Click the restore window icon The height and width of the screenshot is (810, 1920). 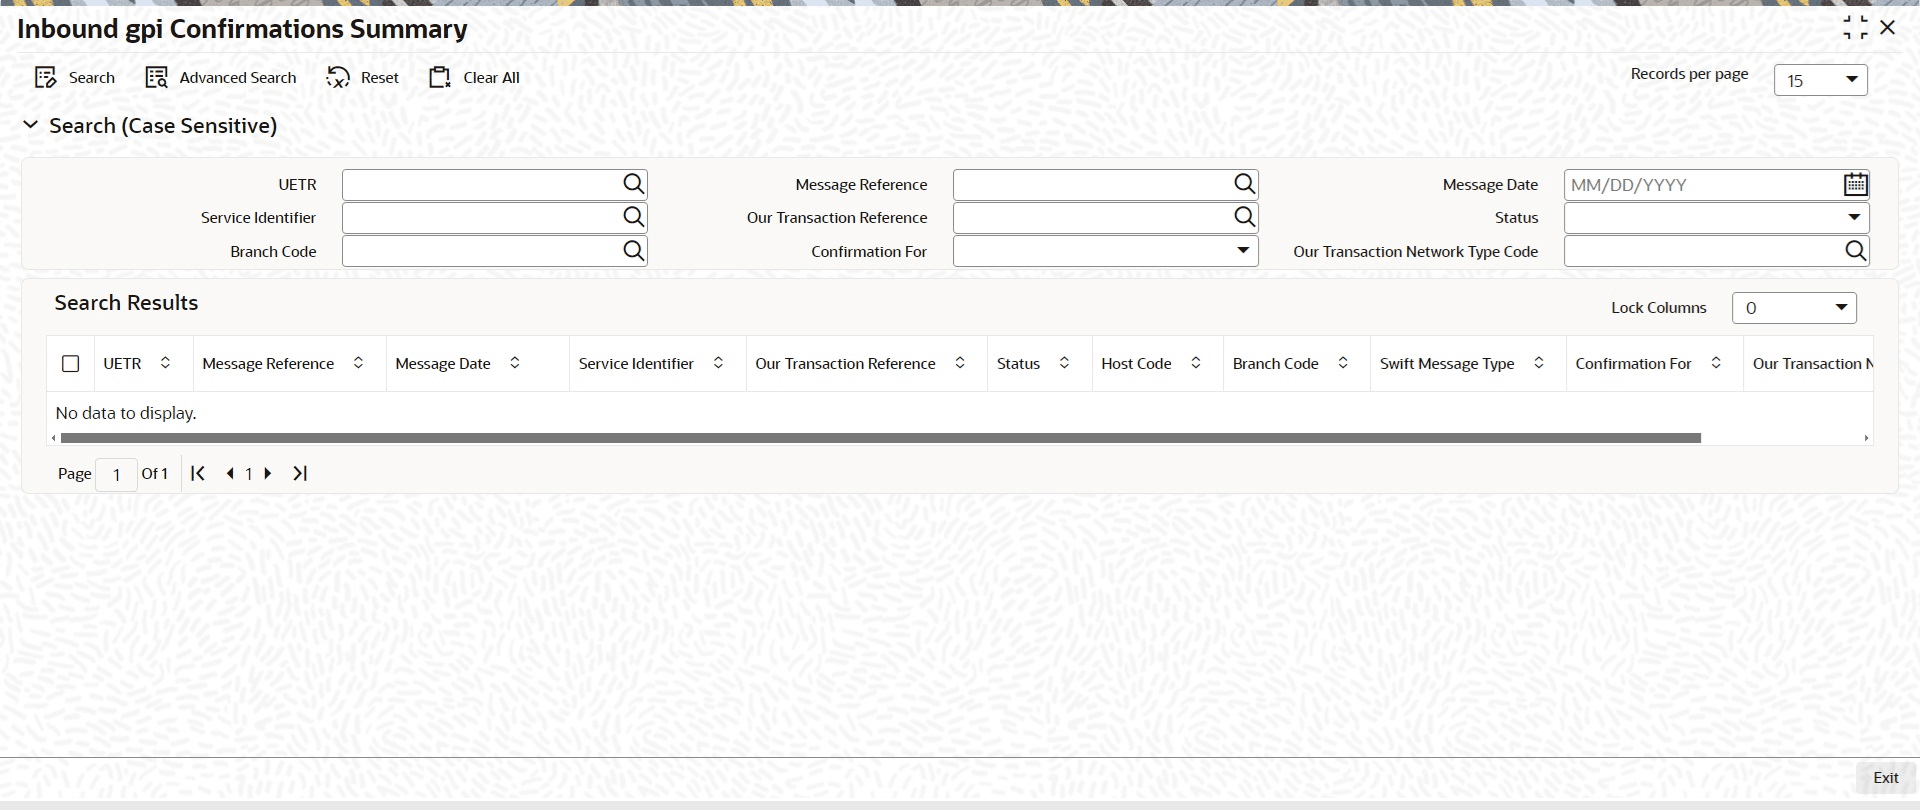(x=1855, y=28)
